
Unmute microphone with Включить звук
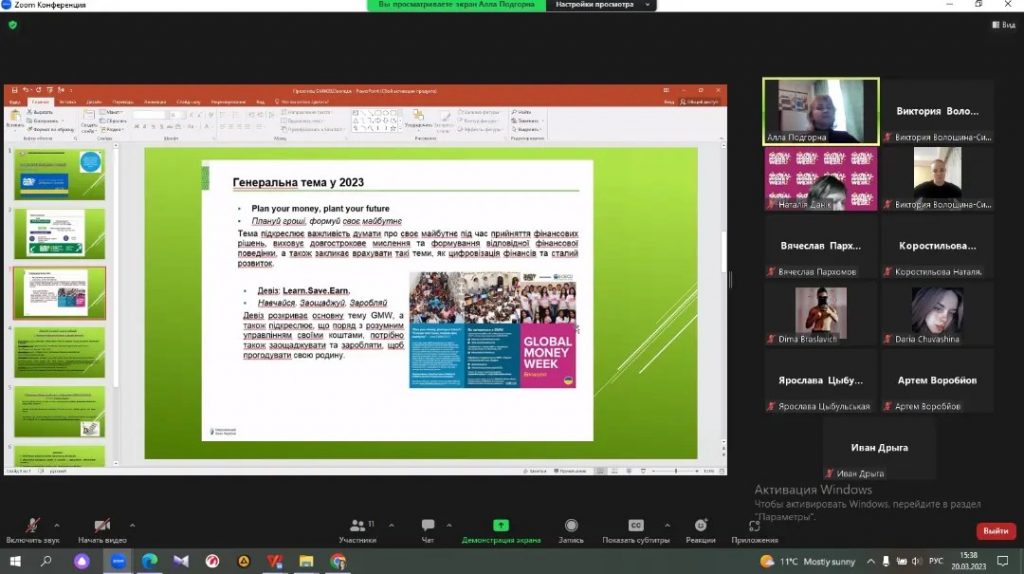tap(33, 526)
